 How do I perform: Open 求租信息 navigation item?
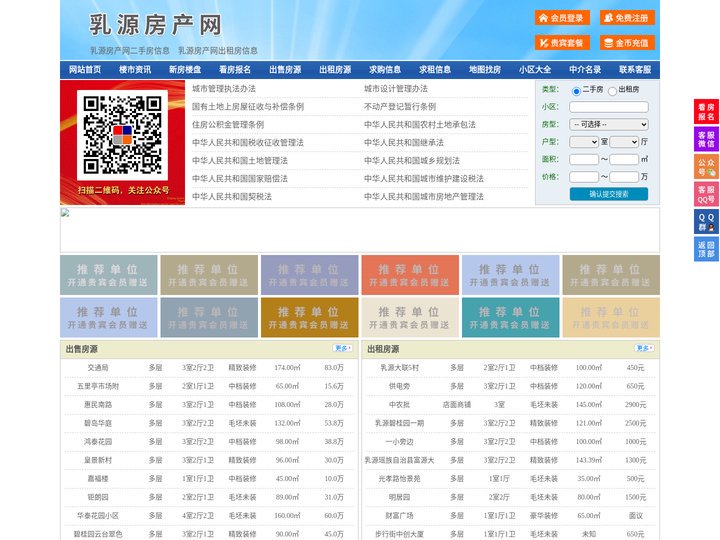pyautogui.click(x=435, y=70)
